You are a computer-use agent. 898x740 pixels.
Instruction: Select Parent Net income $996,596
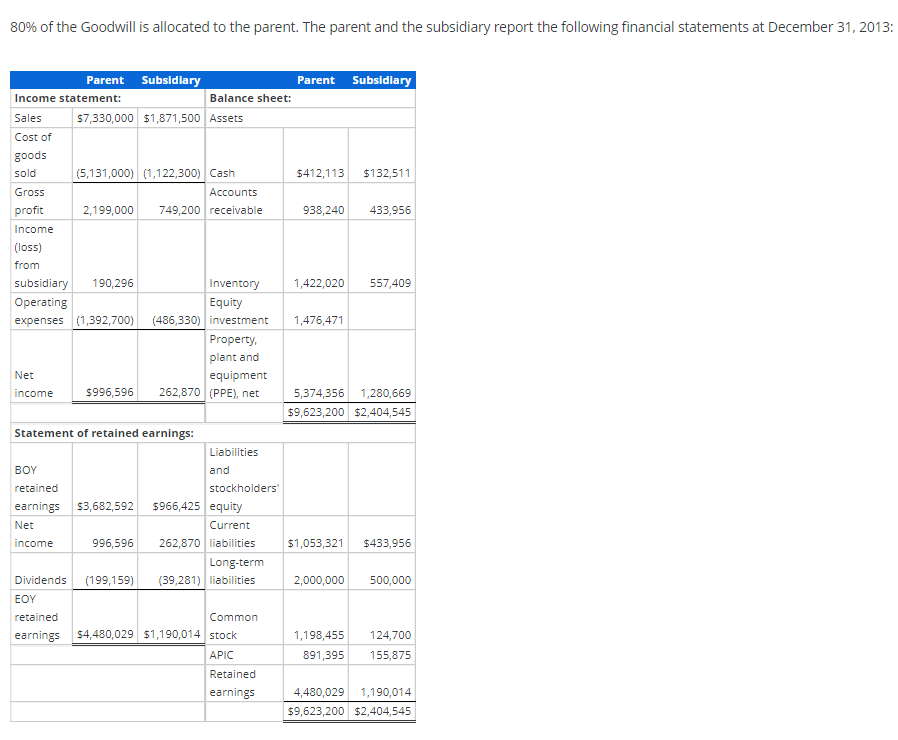click(x=109, y=393)
